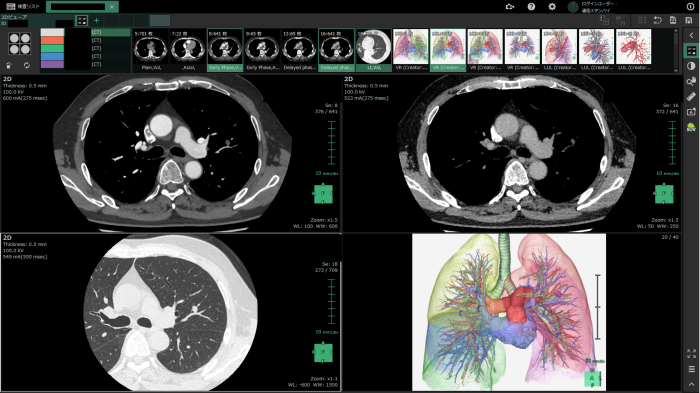This screenshot has height=393, width=700.
Task: Open the highlighted second VR rendering thumbnail
Action: coord(448,50)
